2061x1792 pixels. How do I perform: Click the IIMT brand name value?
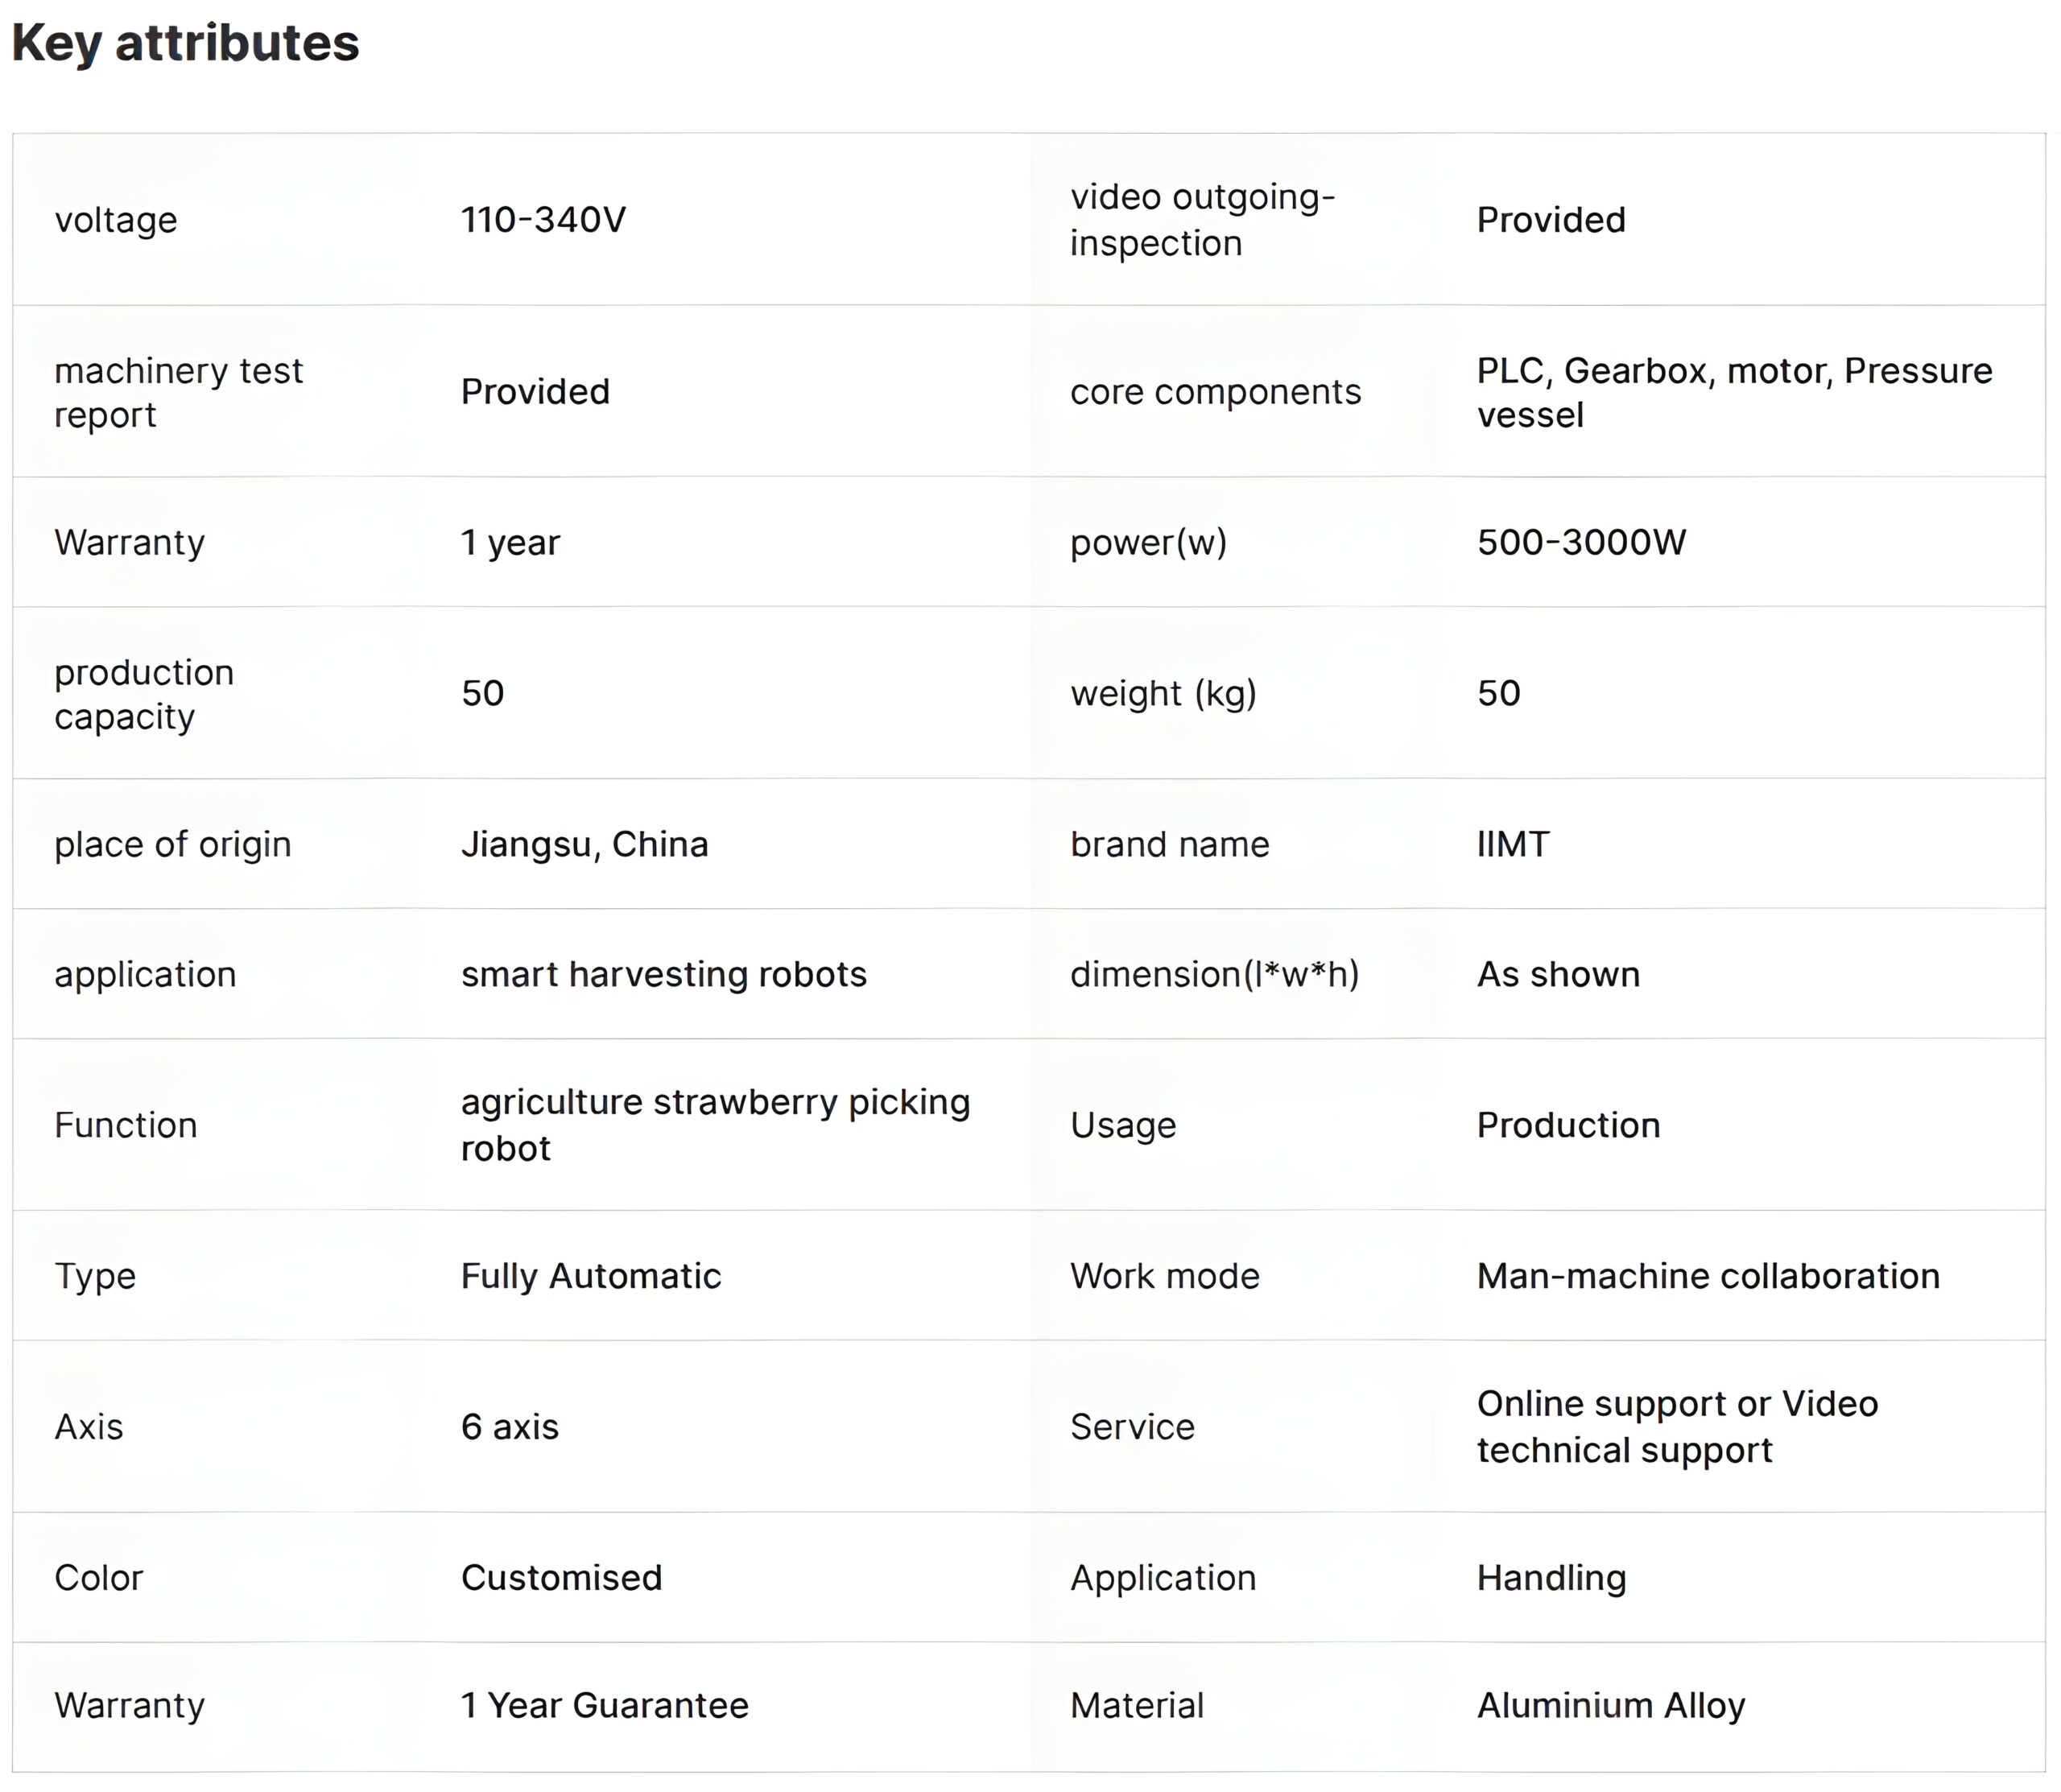click(x=1513, y=844)
